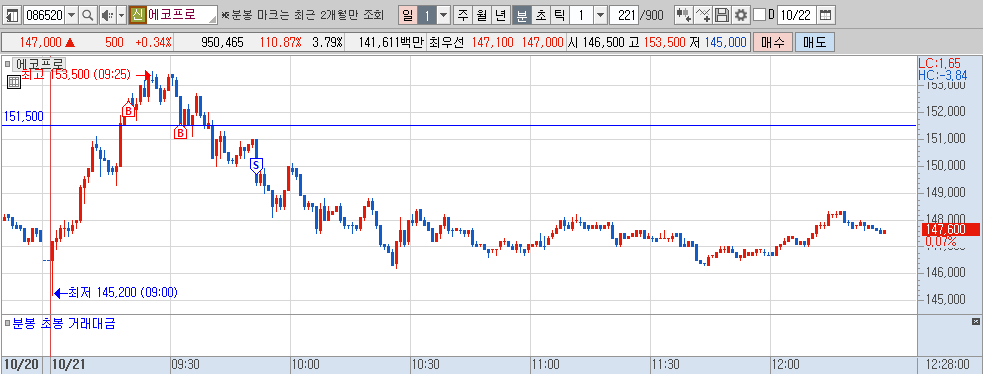The height and width of the screenshot is (374, 983).
Task: Click the red 147,600 current price tag
Action: coord(950,230)
